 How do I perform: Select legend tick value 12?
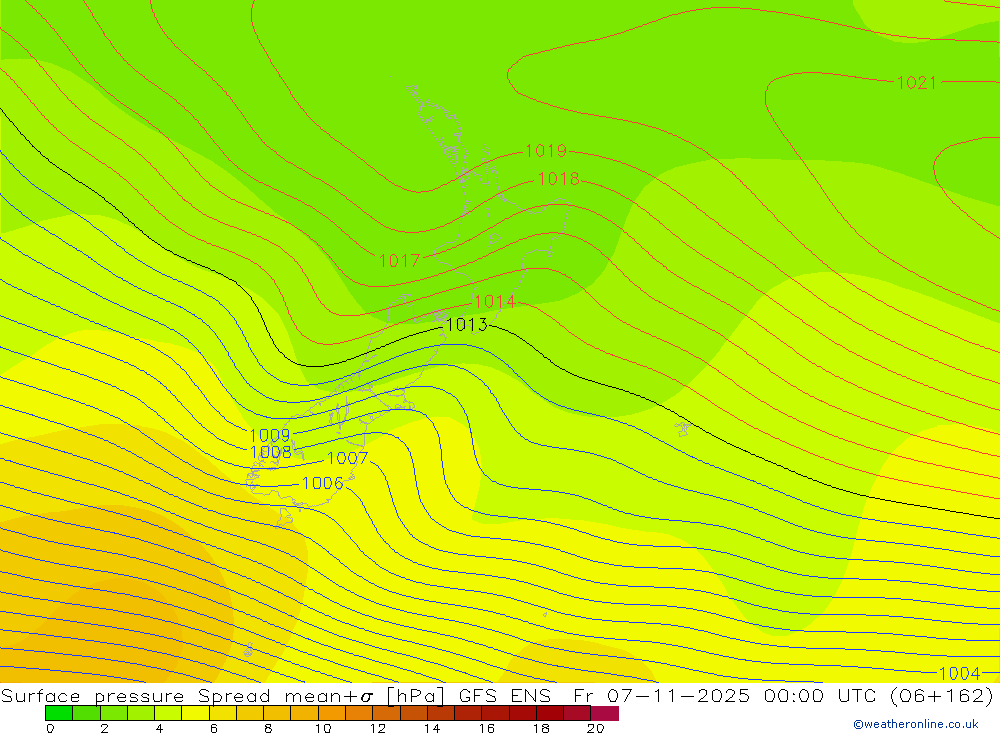378,728
